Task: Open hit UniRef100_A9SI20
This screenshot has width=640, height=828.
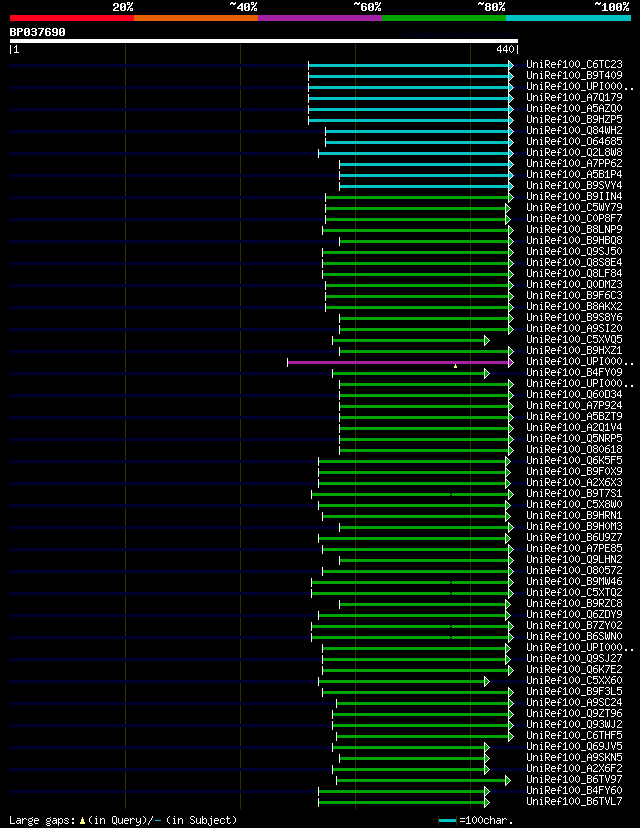Action: pos(575,328)
